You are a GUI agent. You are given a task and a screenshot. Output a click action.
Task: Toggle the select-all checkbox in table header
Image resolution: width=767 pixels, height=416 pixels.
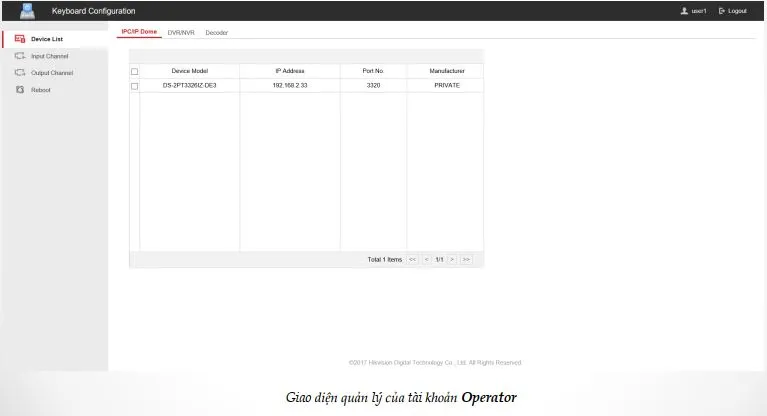[x=135, y=72]
